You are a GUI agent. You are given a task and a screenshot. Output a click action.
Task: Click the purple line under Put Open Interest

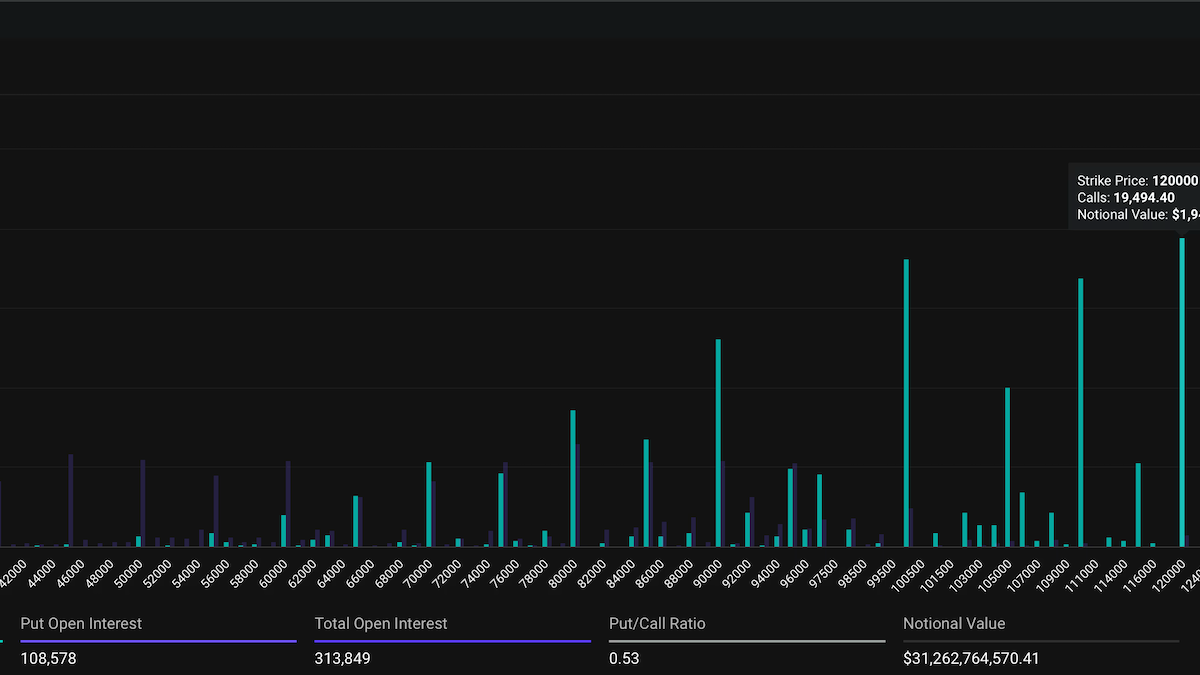point(158,641)
